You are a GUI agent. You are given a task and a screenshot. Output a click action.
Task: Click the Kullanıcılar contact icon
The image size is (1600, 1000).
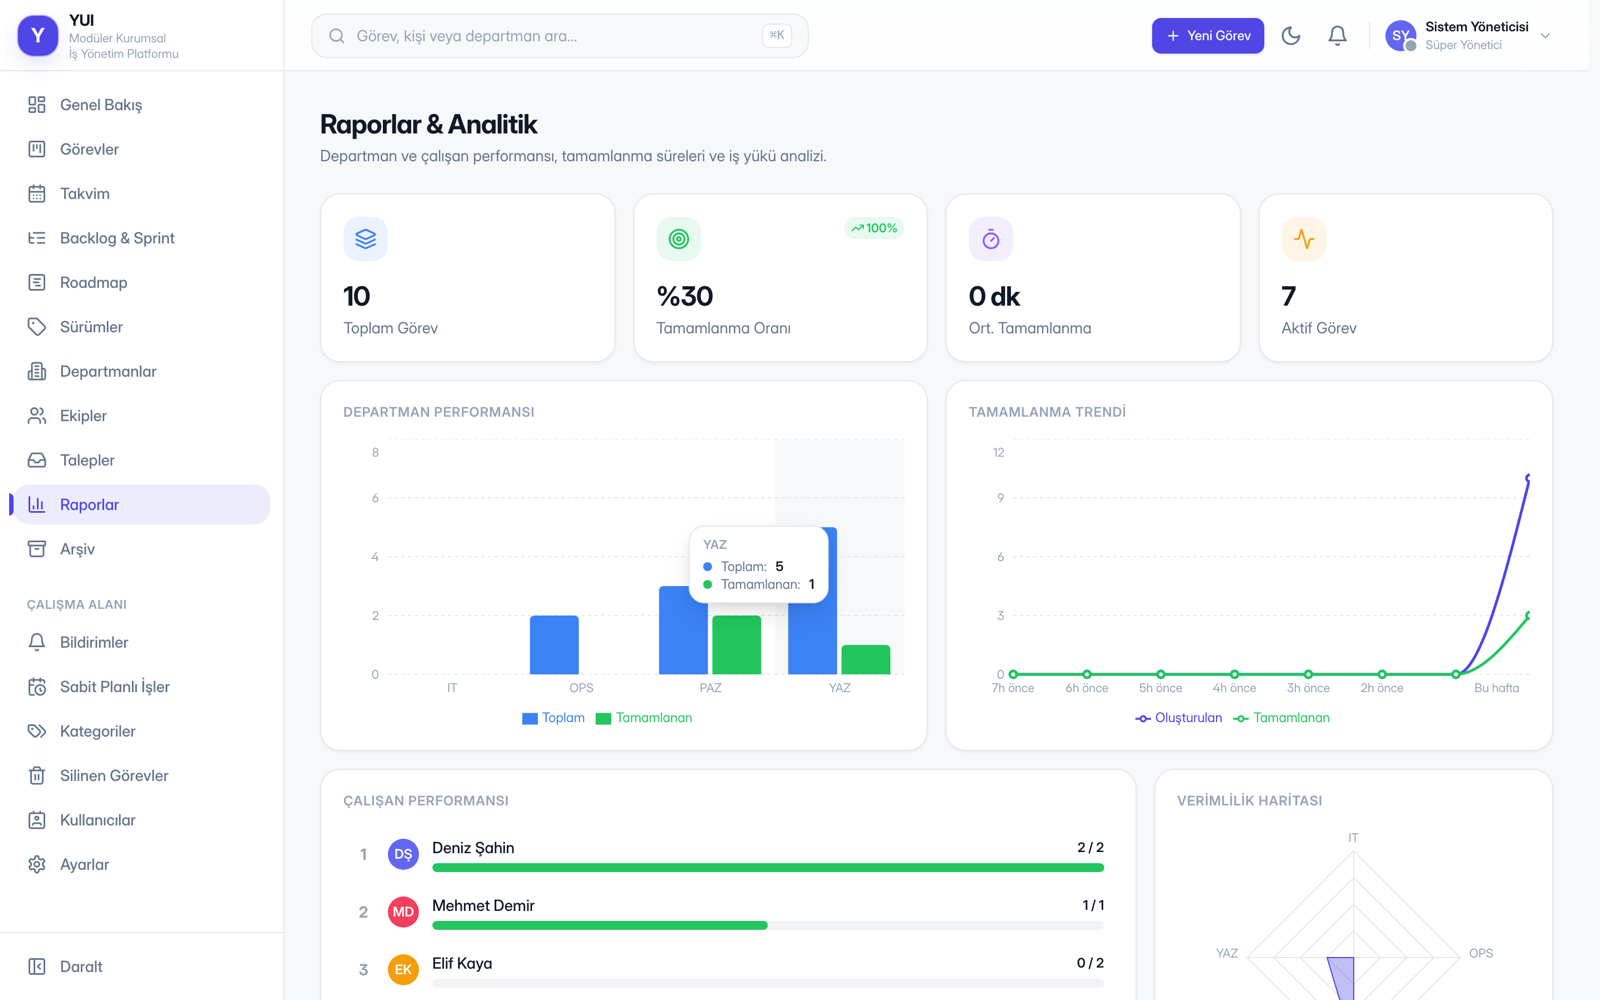pos(37,820)
